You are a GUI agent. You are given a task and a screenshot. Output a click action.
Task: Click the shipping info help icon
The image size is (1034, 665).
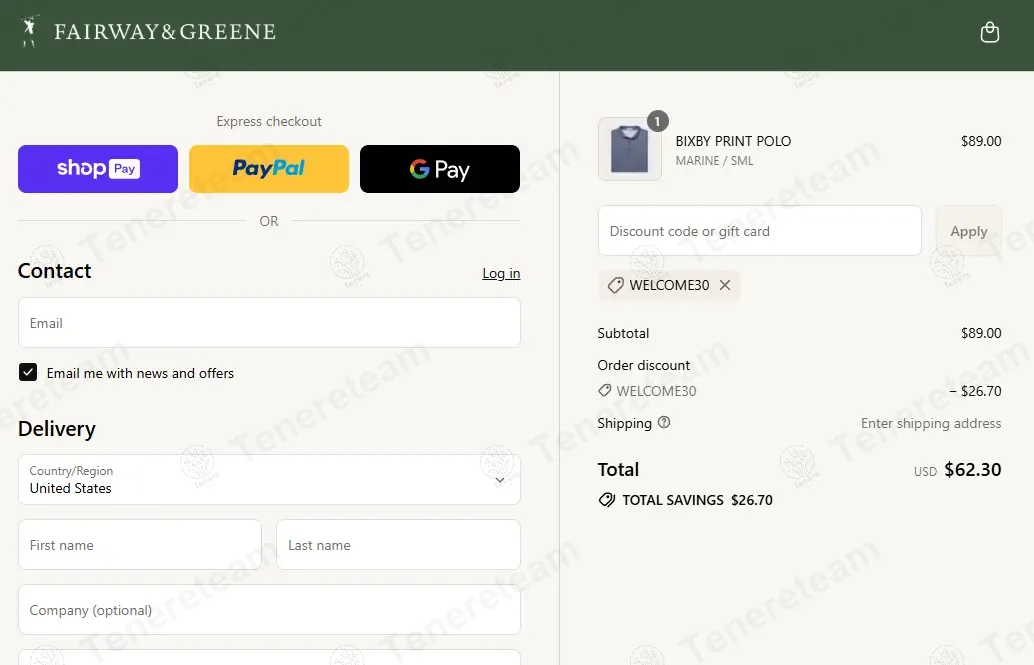coord(664,423)
